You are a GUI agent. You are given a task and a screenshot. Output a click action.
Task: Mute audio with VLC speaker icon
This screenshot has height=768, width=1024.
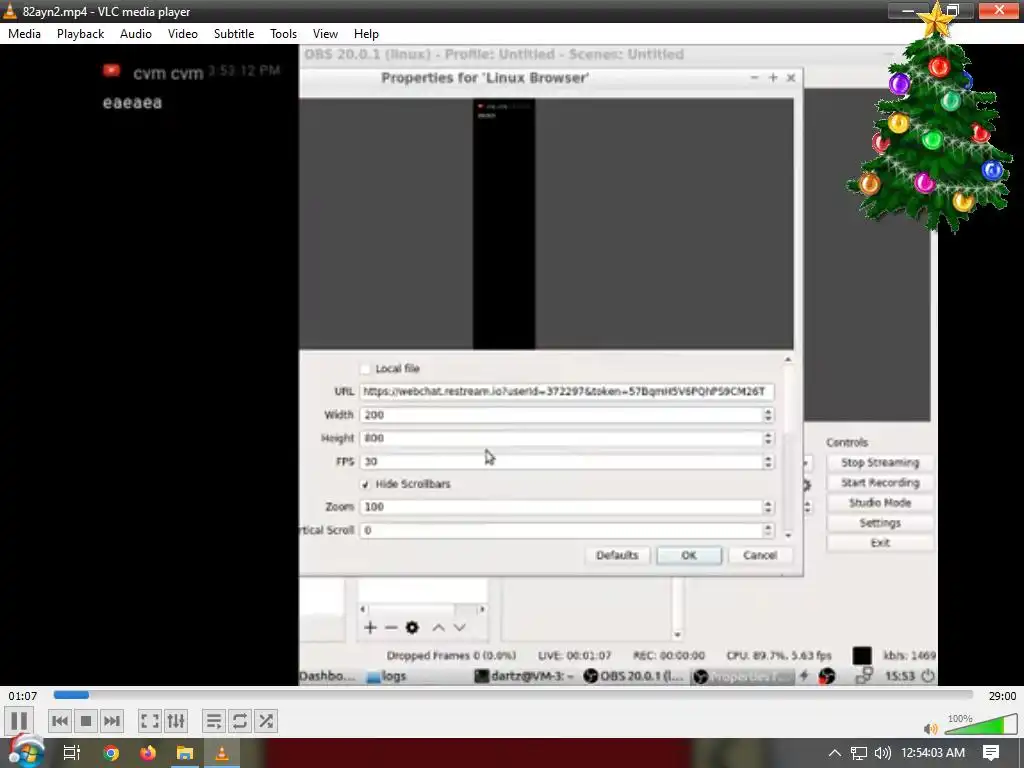[931, 728]
